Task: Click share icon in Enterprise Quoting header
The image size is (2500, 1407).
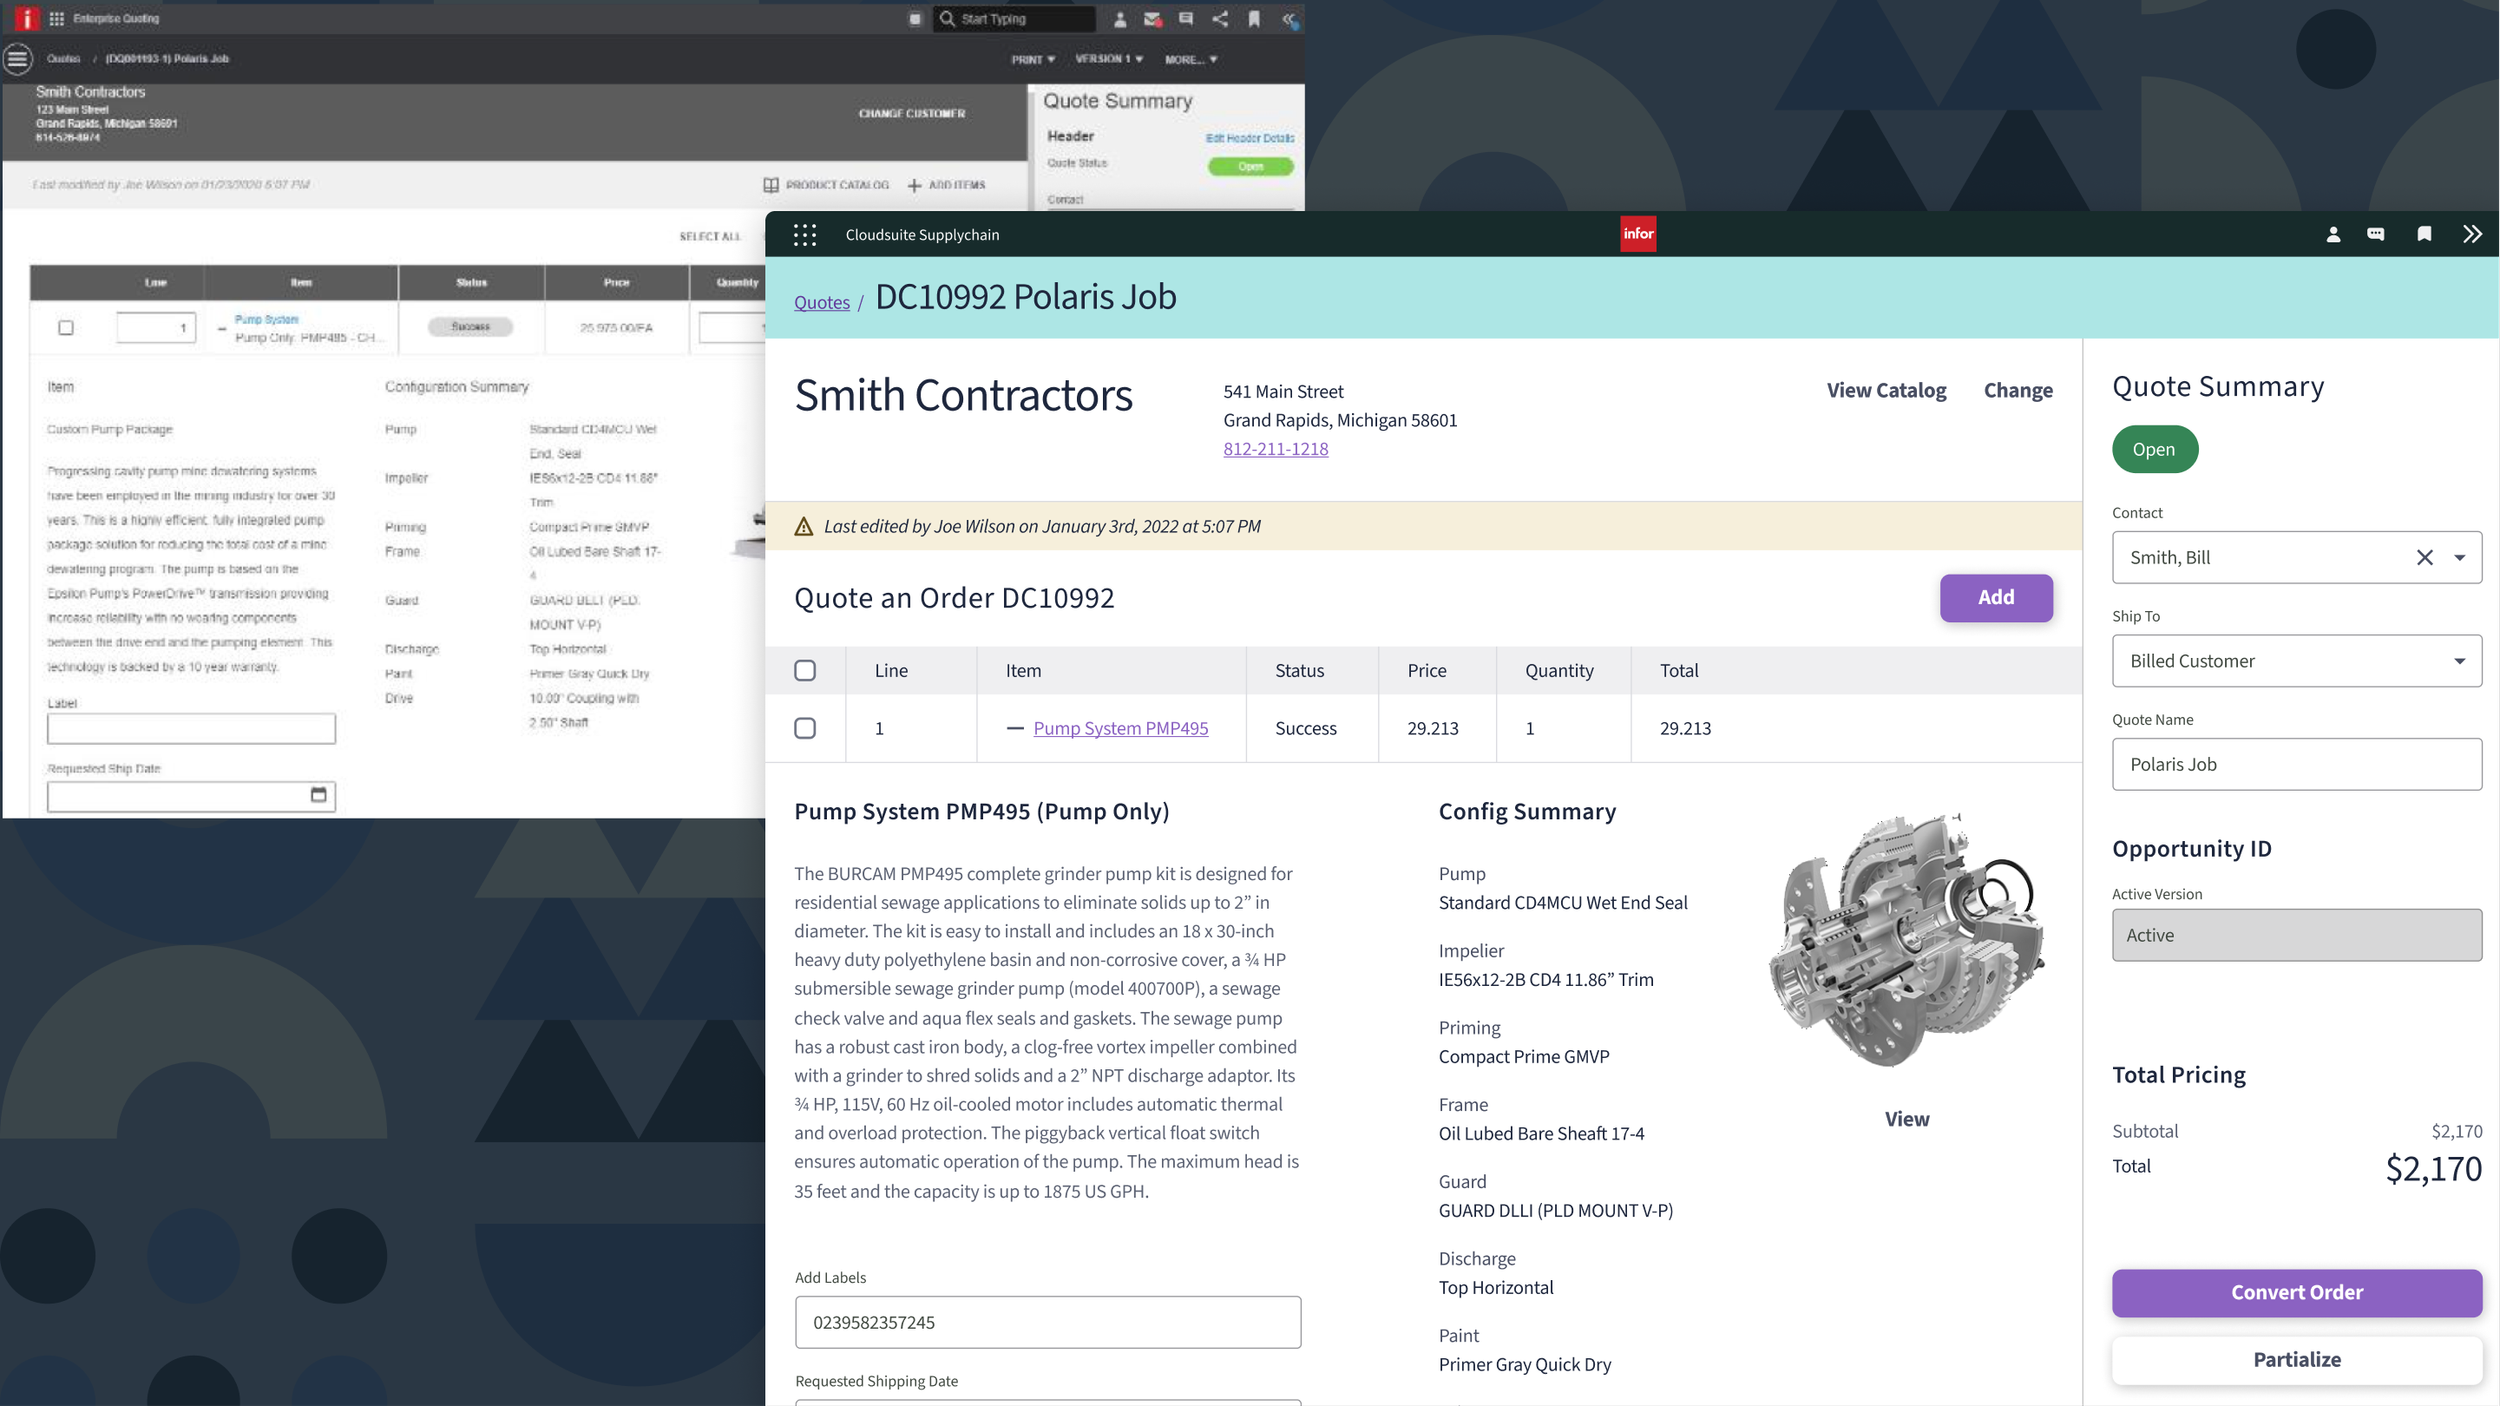Action: click(1220, 18)
